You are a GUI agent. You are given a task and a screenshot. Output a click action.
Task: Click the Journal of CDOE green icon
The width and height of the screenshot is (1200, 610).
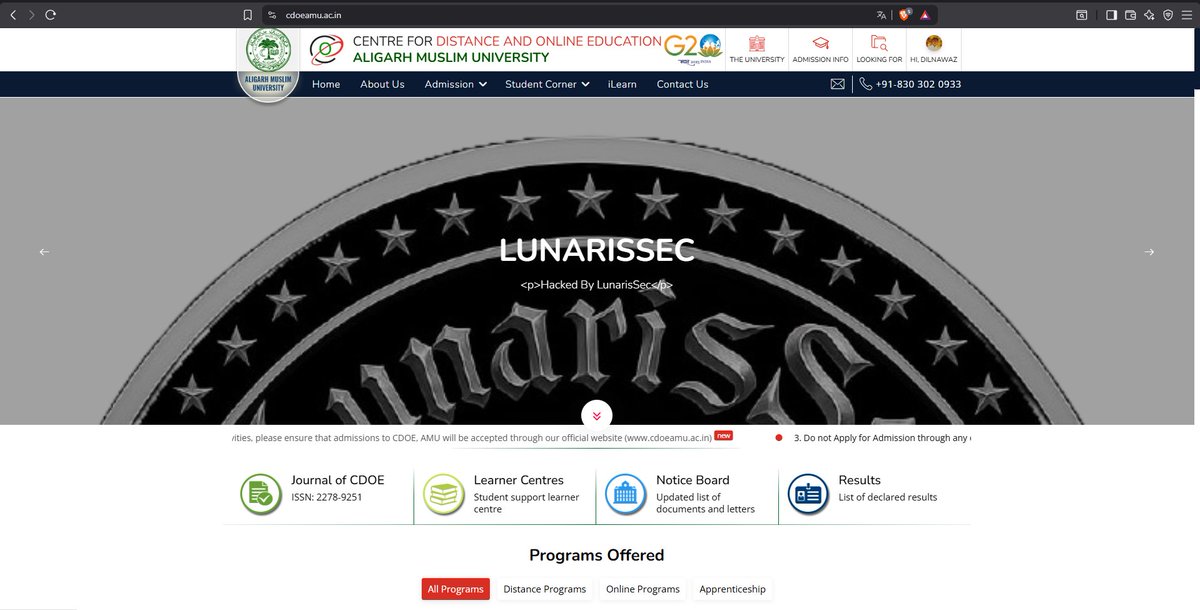coord(261,495)
